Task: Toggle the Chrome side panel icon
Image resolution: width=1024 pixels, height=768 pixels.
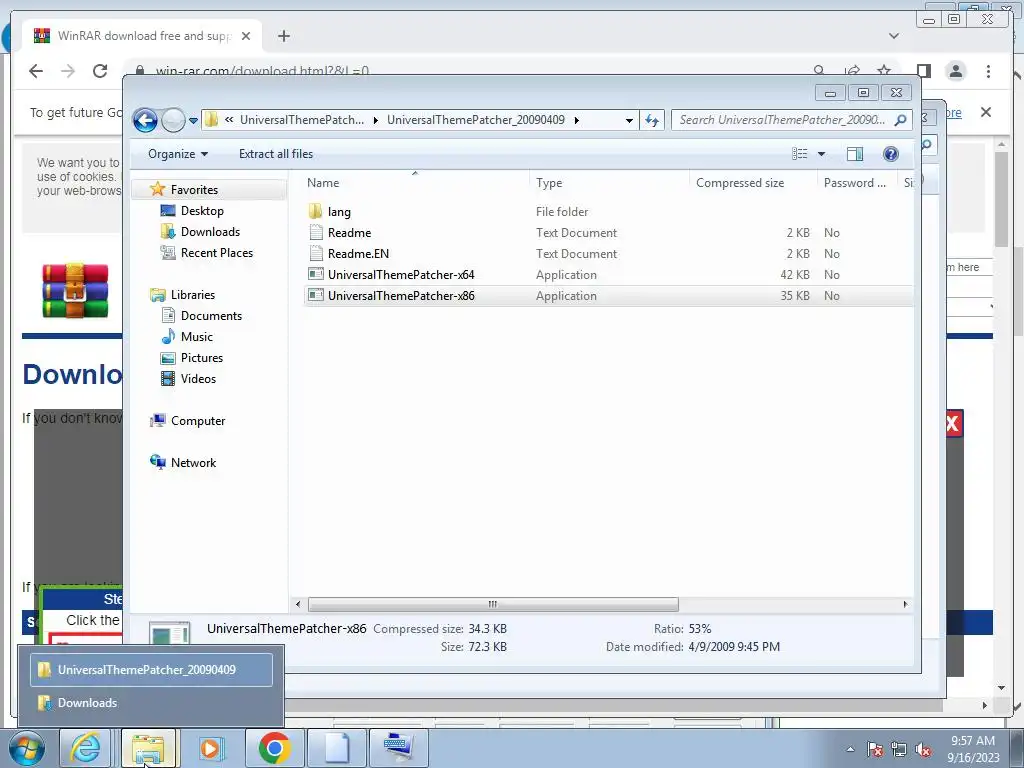Action: 923,71
